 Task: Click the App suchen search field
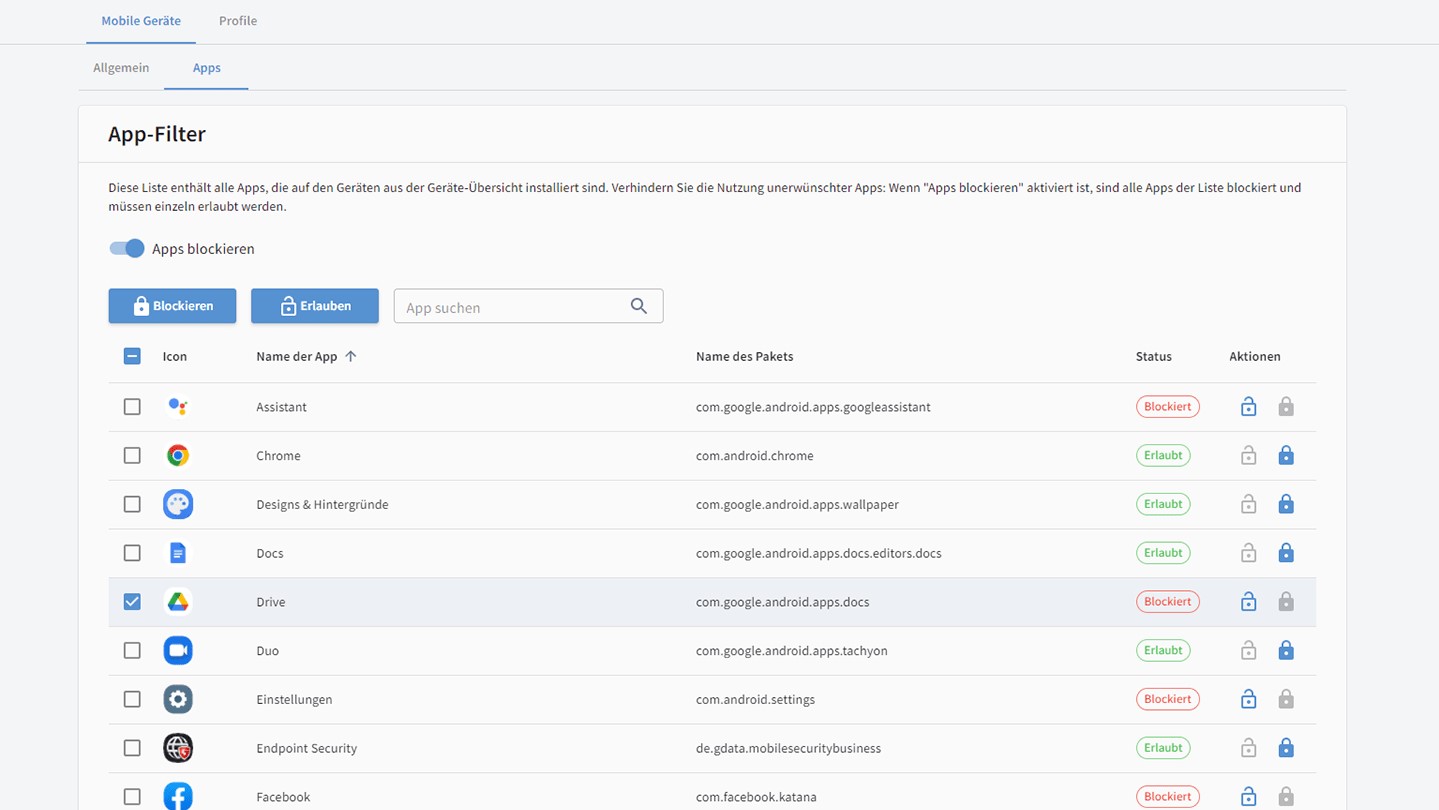click(x=510, y=307)
